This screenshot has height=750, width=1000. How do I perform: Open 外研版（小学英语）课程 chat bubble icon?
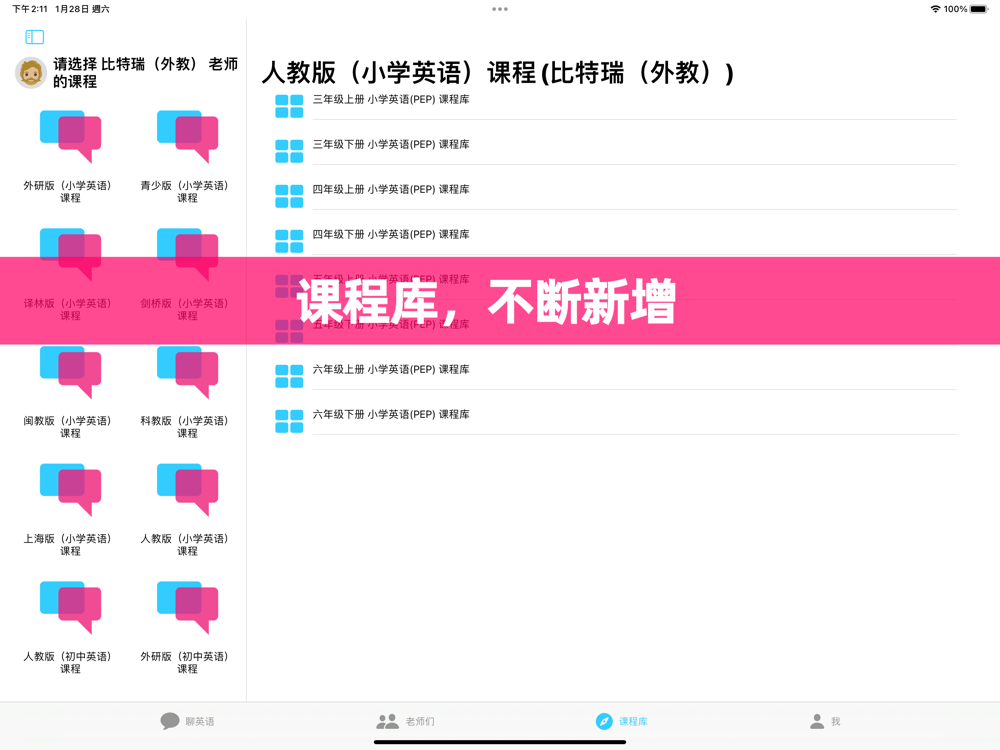point(70,136)
